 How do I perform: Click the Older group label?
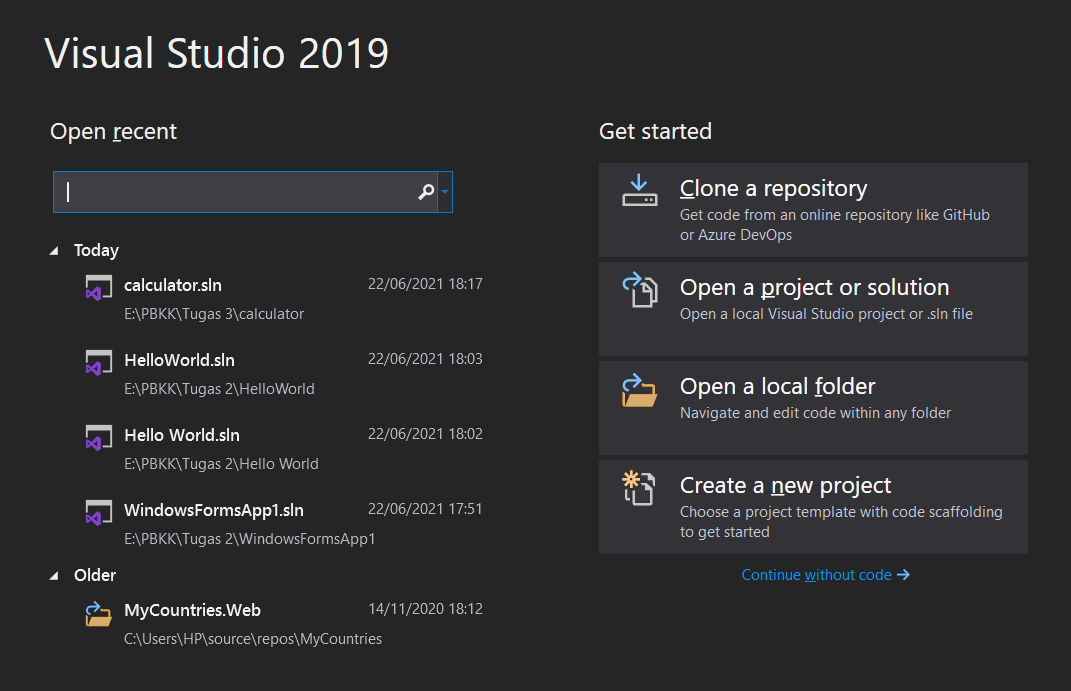click(95, 576)
